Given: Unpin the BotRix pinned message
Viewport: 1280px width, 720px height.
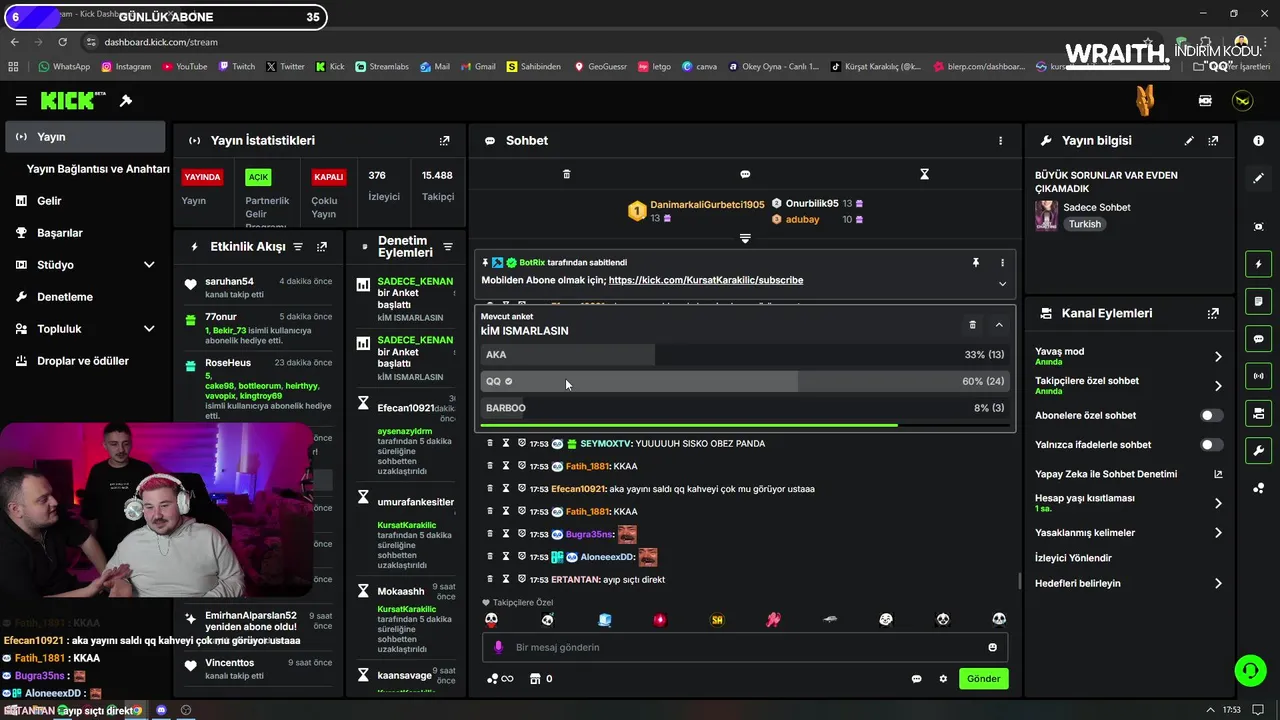Looking at the screenshot, I should coord(976,263).
